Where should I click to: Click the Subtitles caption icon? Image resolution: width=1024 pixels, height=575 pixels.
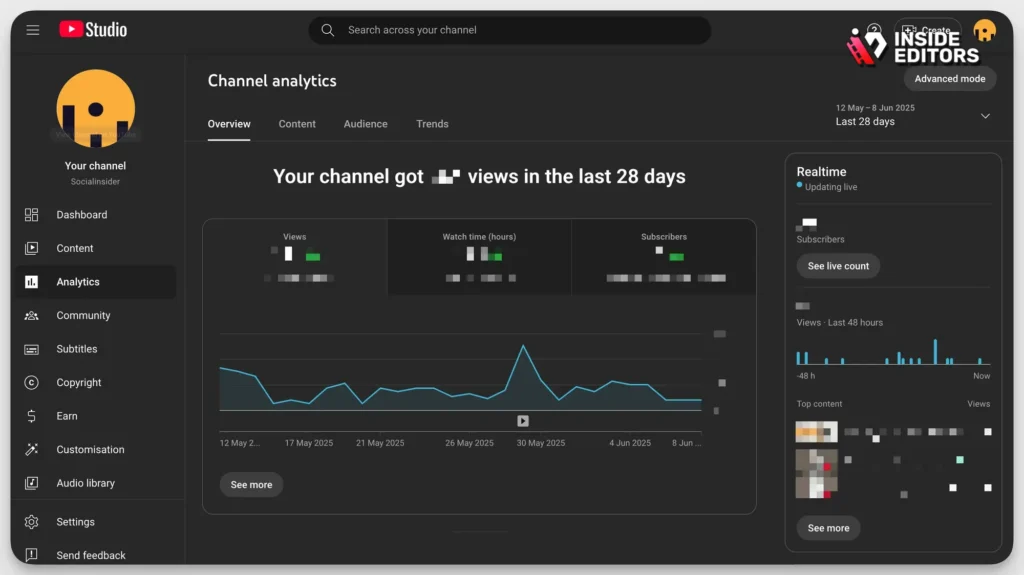click(x=31, y=349)
